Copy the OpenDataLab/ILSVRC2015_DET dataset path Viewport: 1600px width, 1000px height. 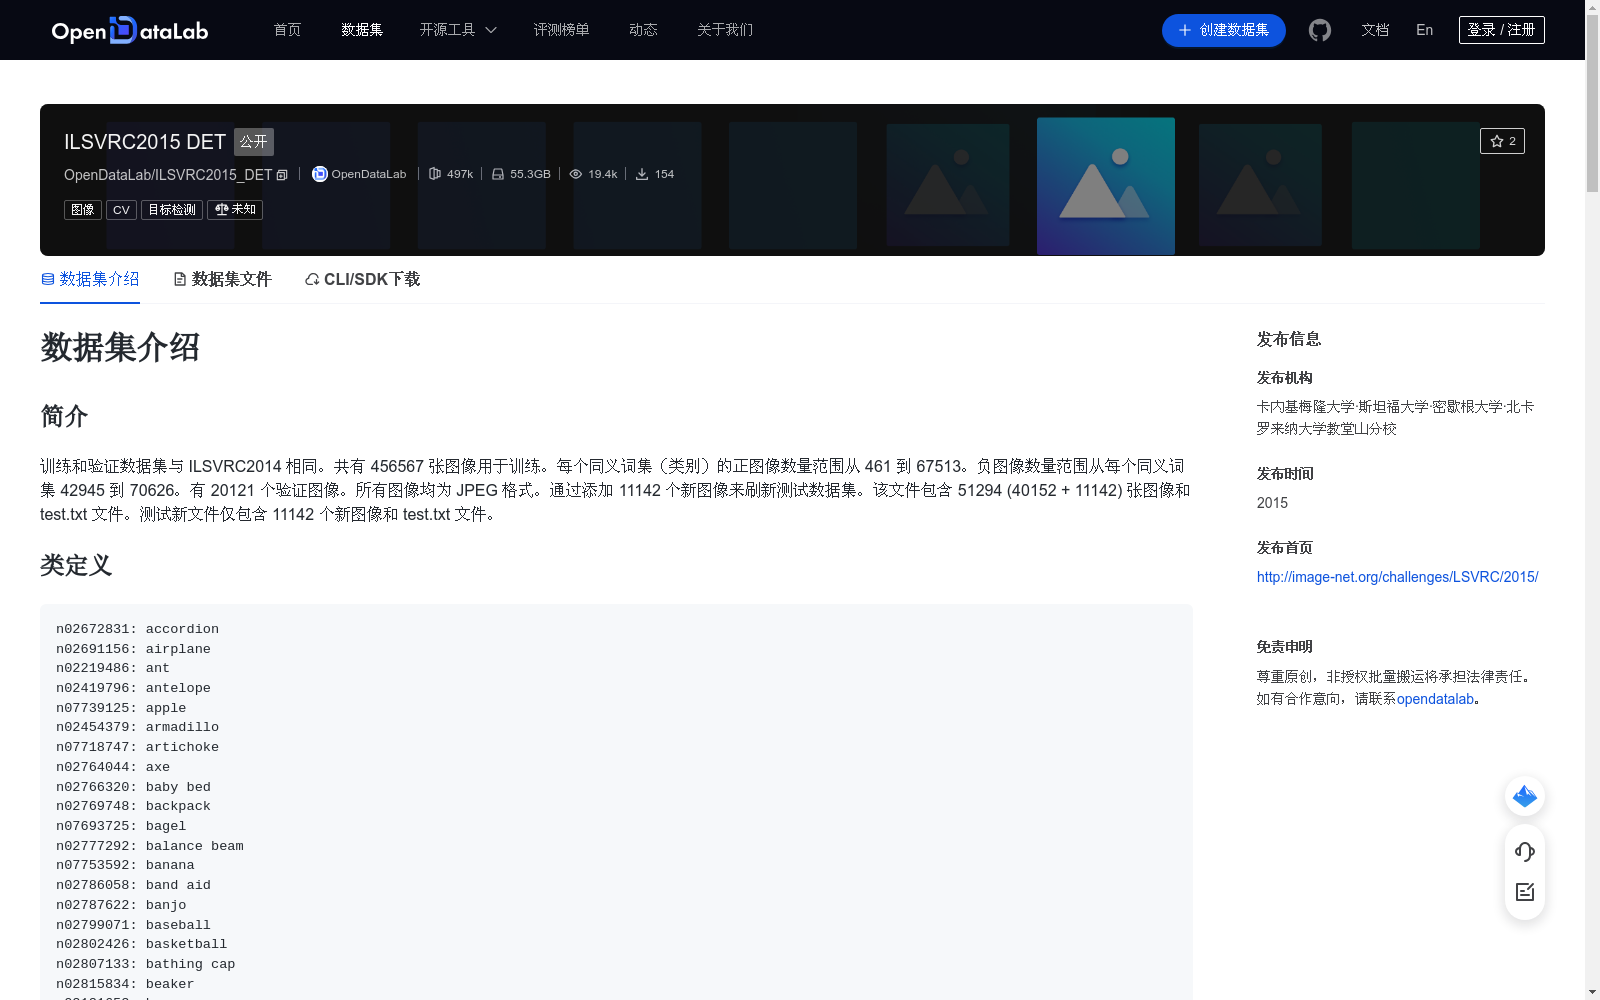click(282, 175)
